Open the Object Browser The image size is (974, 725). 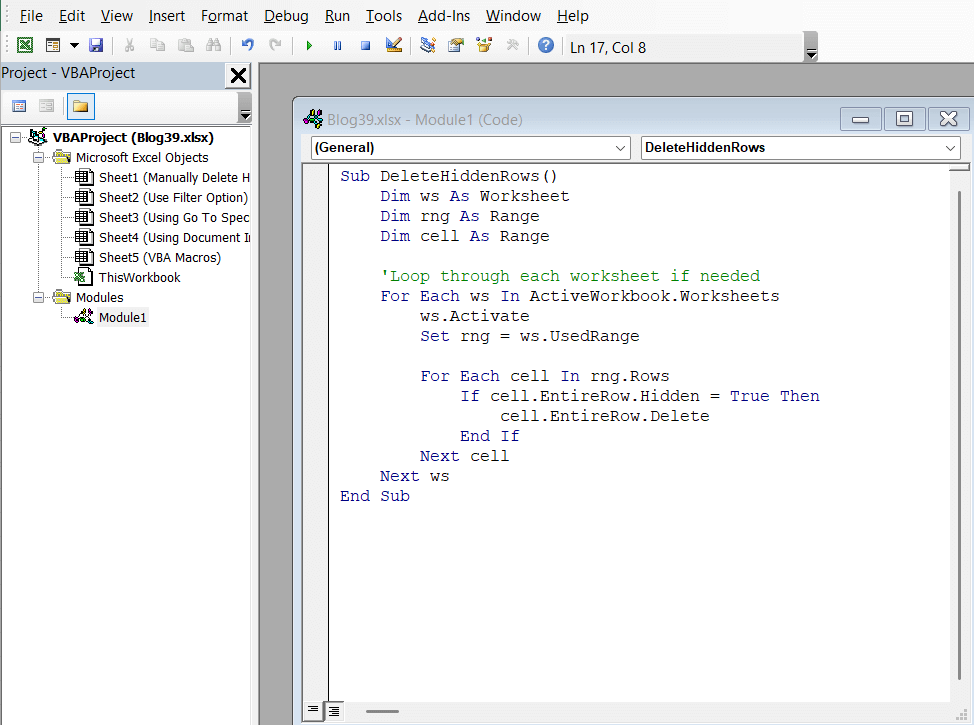pos(486,45)
